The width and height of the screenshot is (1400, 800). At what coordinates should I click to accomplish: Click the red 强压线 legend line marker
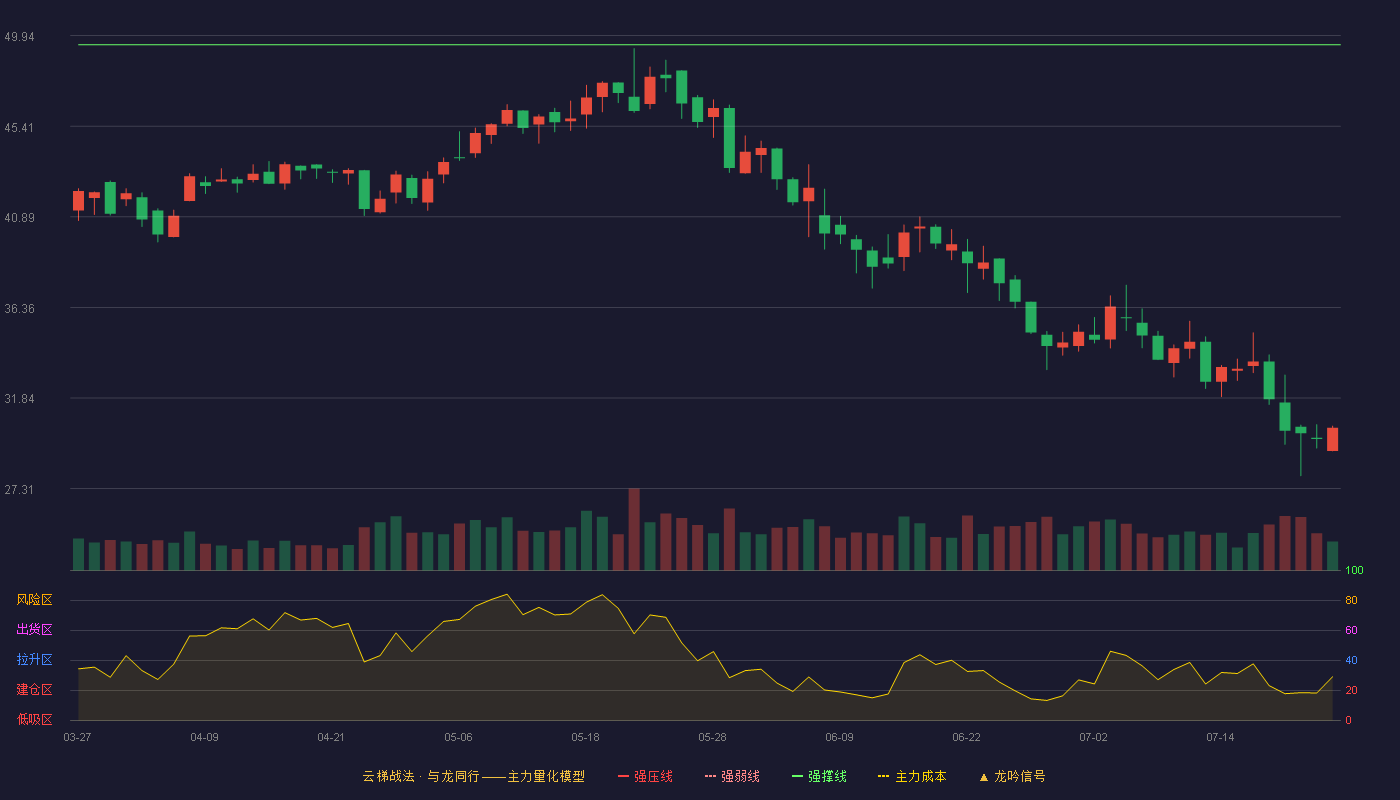coord(623,776)
